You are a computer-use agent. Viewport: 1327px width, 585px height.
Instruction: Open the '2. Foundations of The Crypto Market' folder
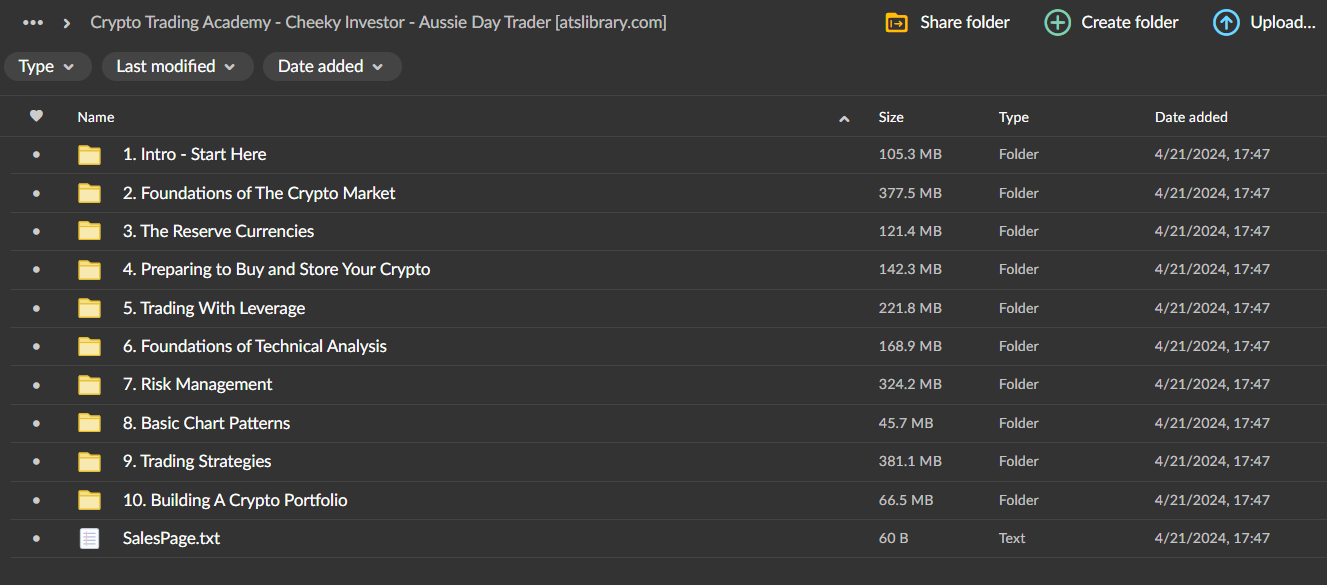pos(258,192)
